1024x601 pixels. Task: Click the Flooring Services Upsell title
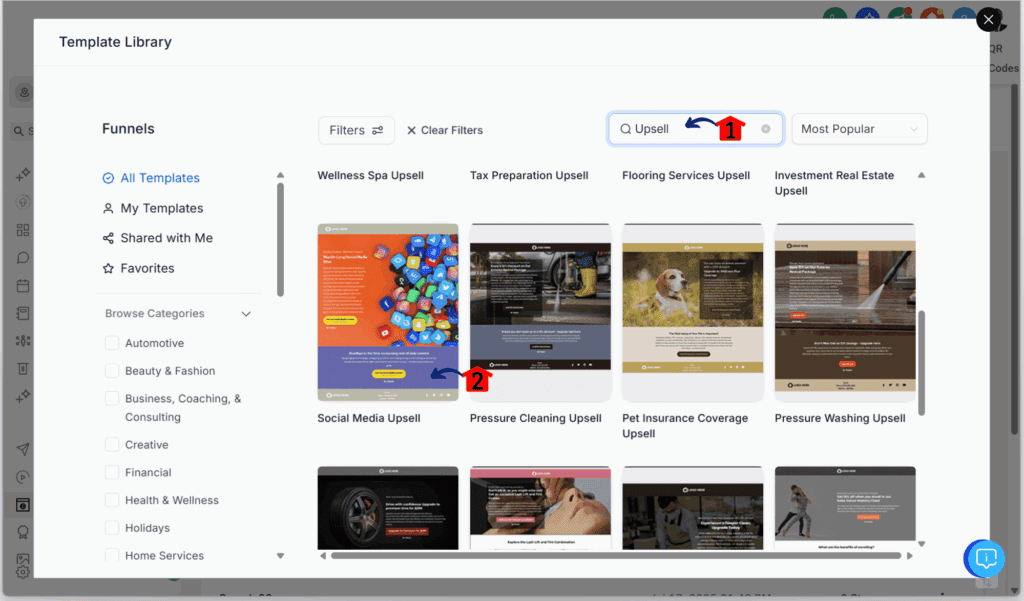(x=686, y=175)
